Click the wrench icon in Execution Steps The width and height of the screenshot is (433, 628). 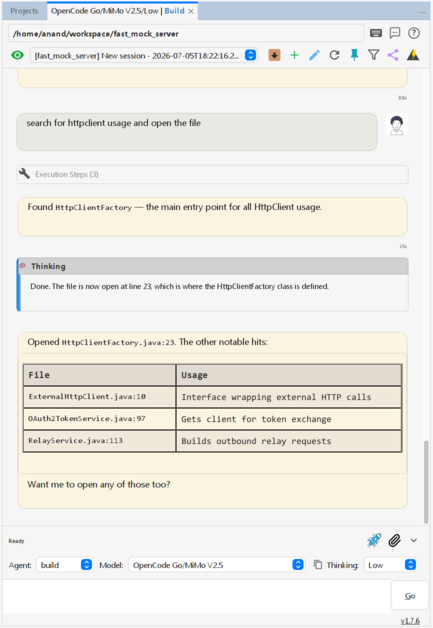click(x=24, y=174)
